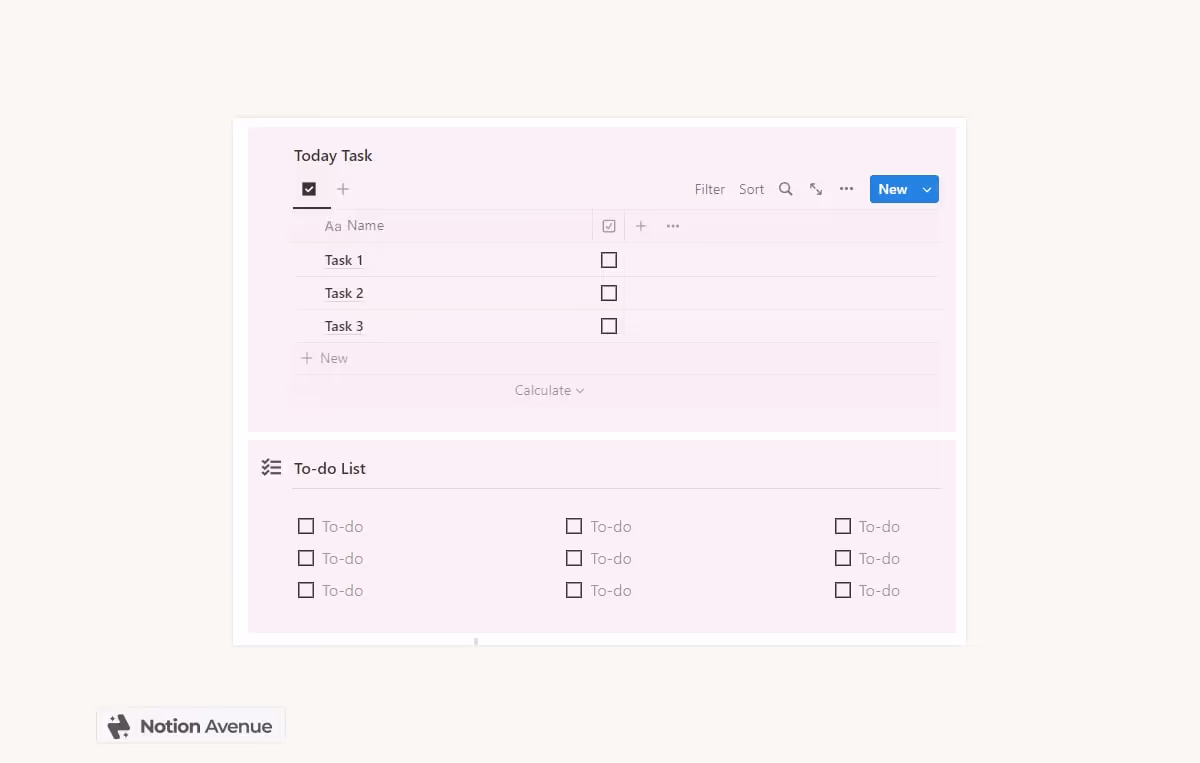
Task: Add a row using + New below Task 3
Action: 325,358
